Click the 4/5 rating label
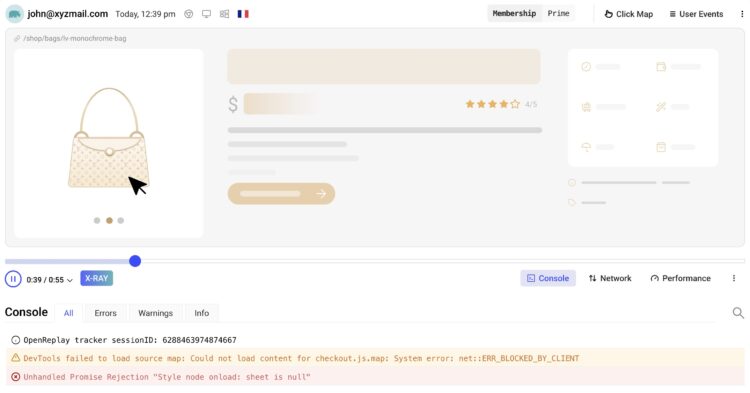This screenshot has height=393, width=750. 531,104
